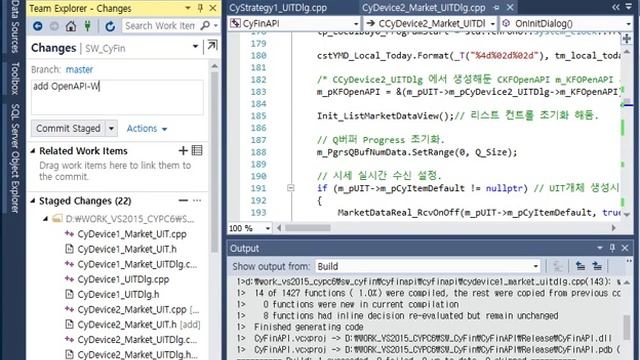Open the Actions dropdown menu
The width and height of the screenshot is (640, 360).
pos(147,129)
